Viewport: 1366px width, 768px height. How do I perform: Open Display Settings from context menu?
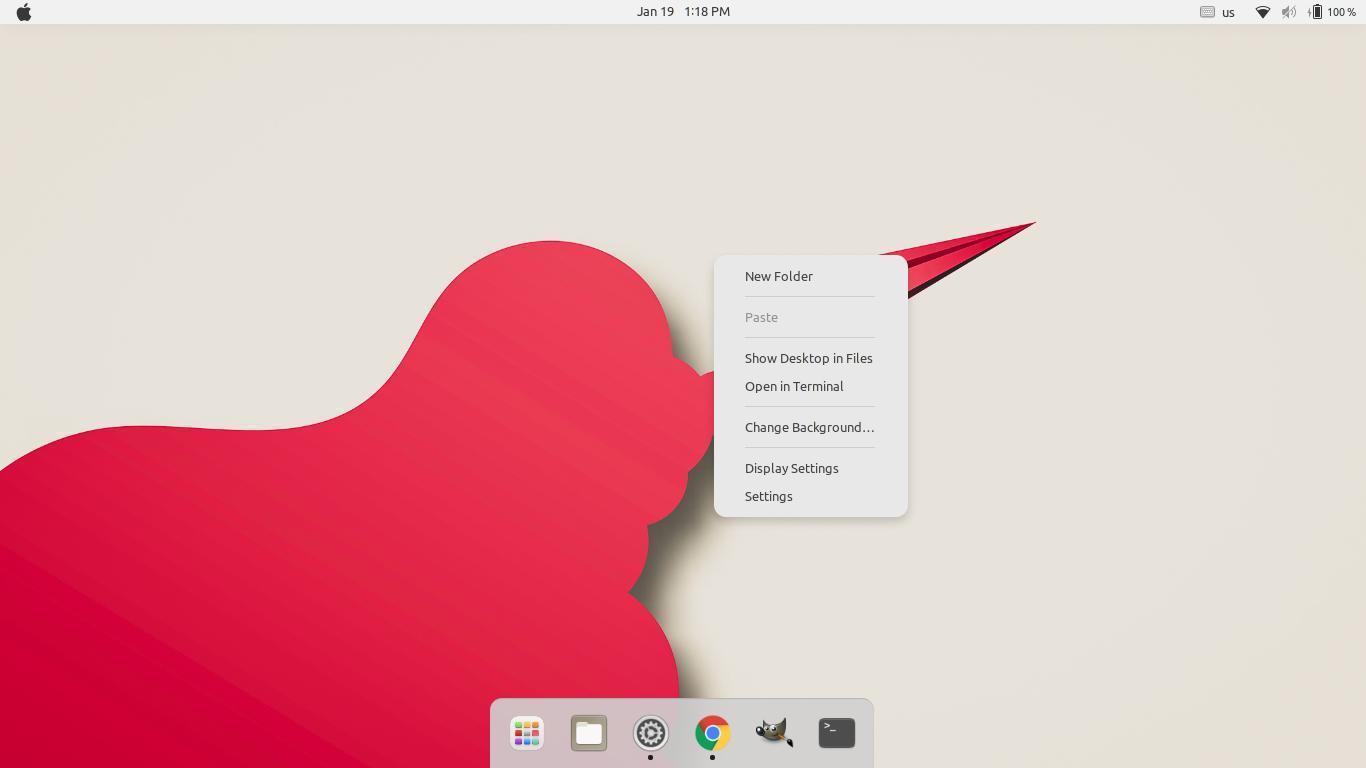[x=791, y=468]
